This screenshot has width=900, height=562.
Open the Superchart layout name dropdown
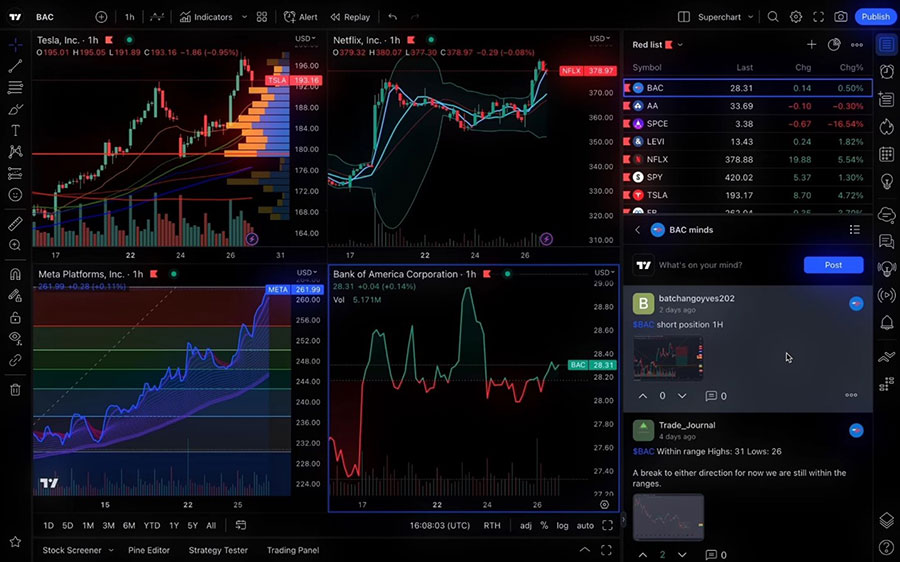coord(724,17)
